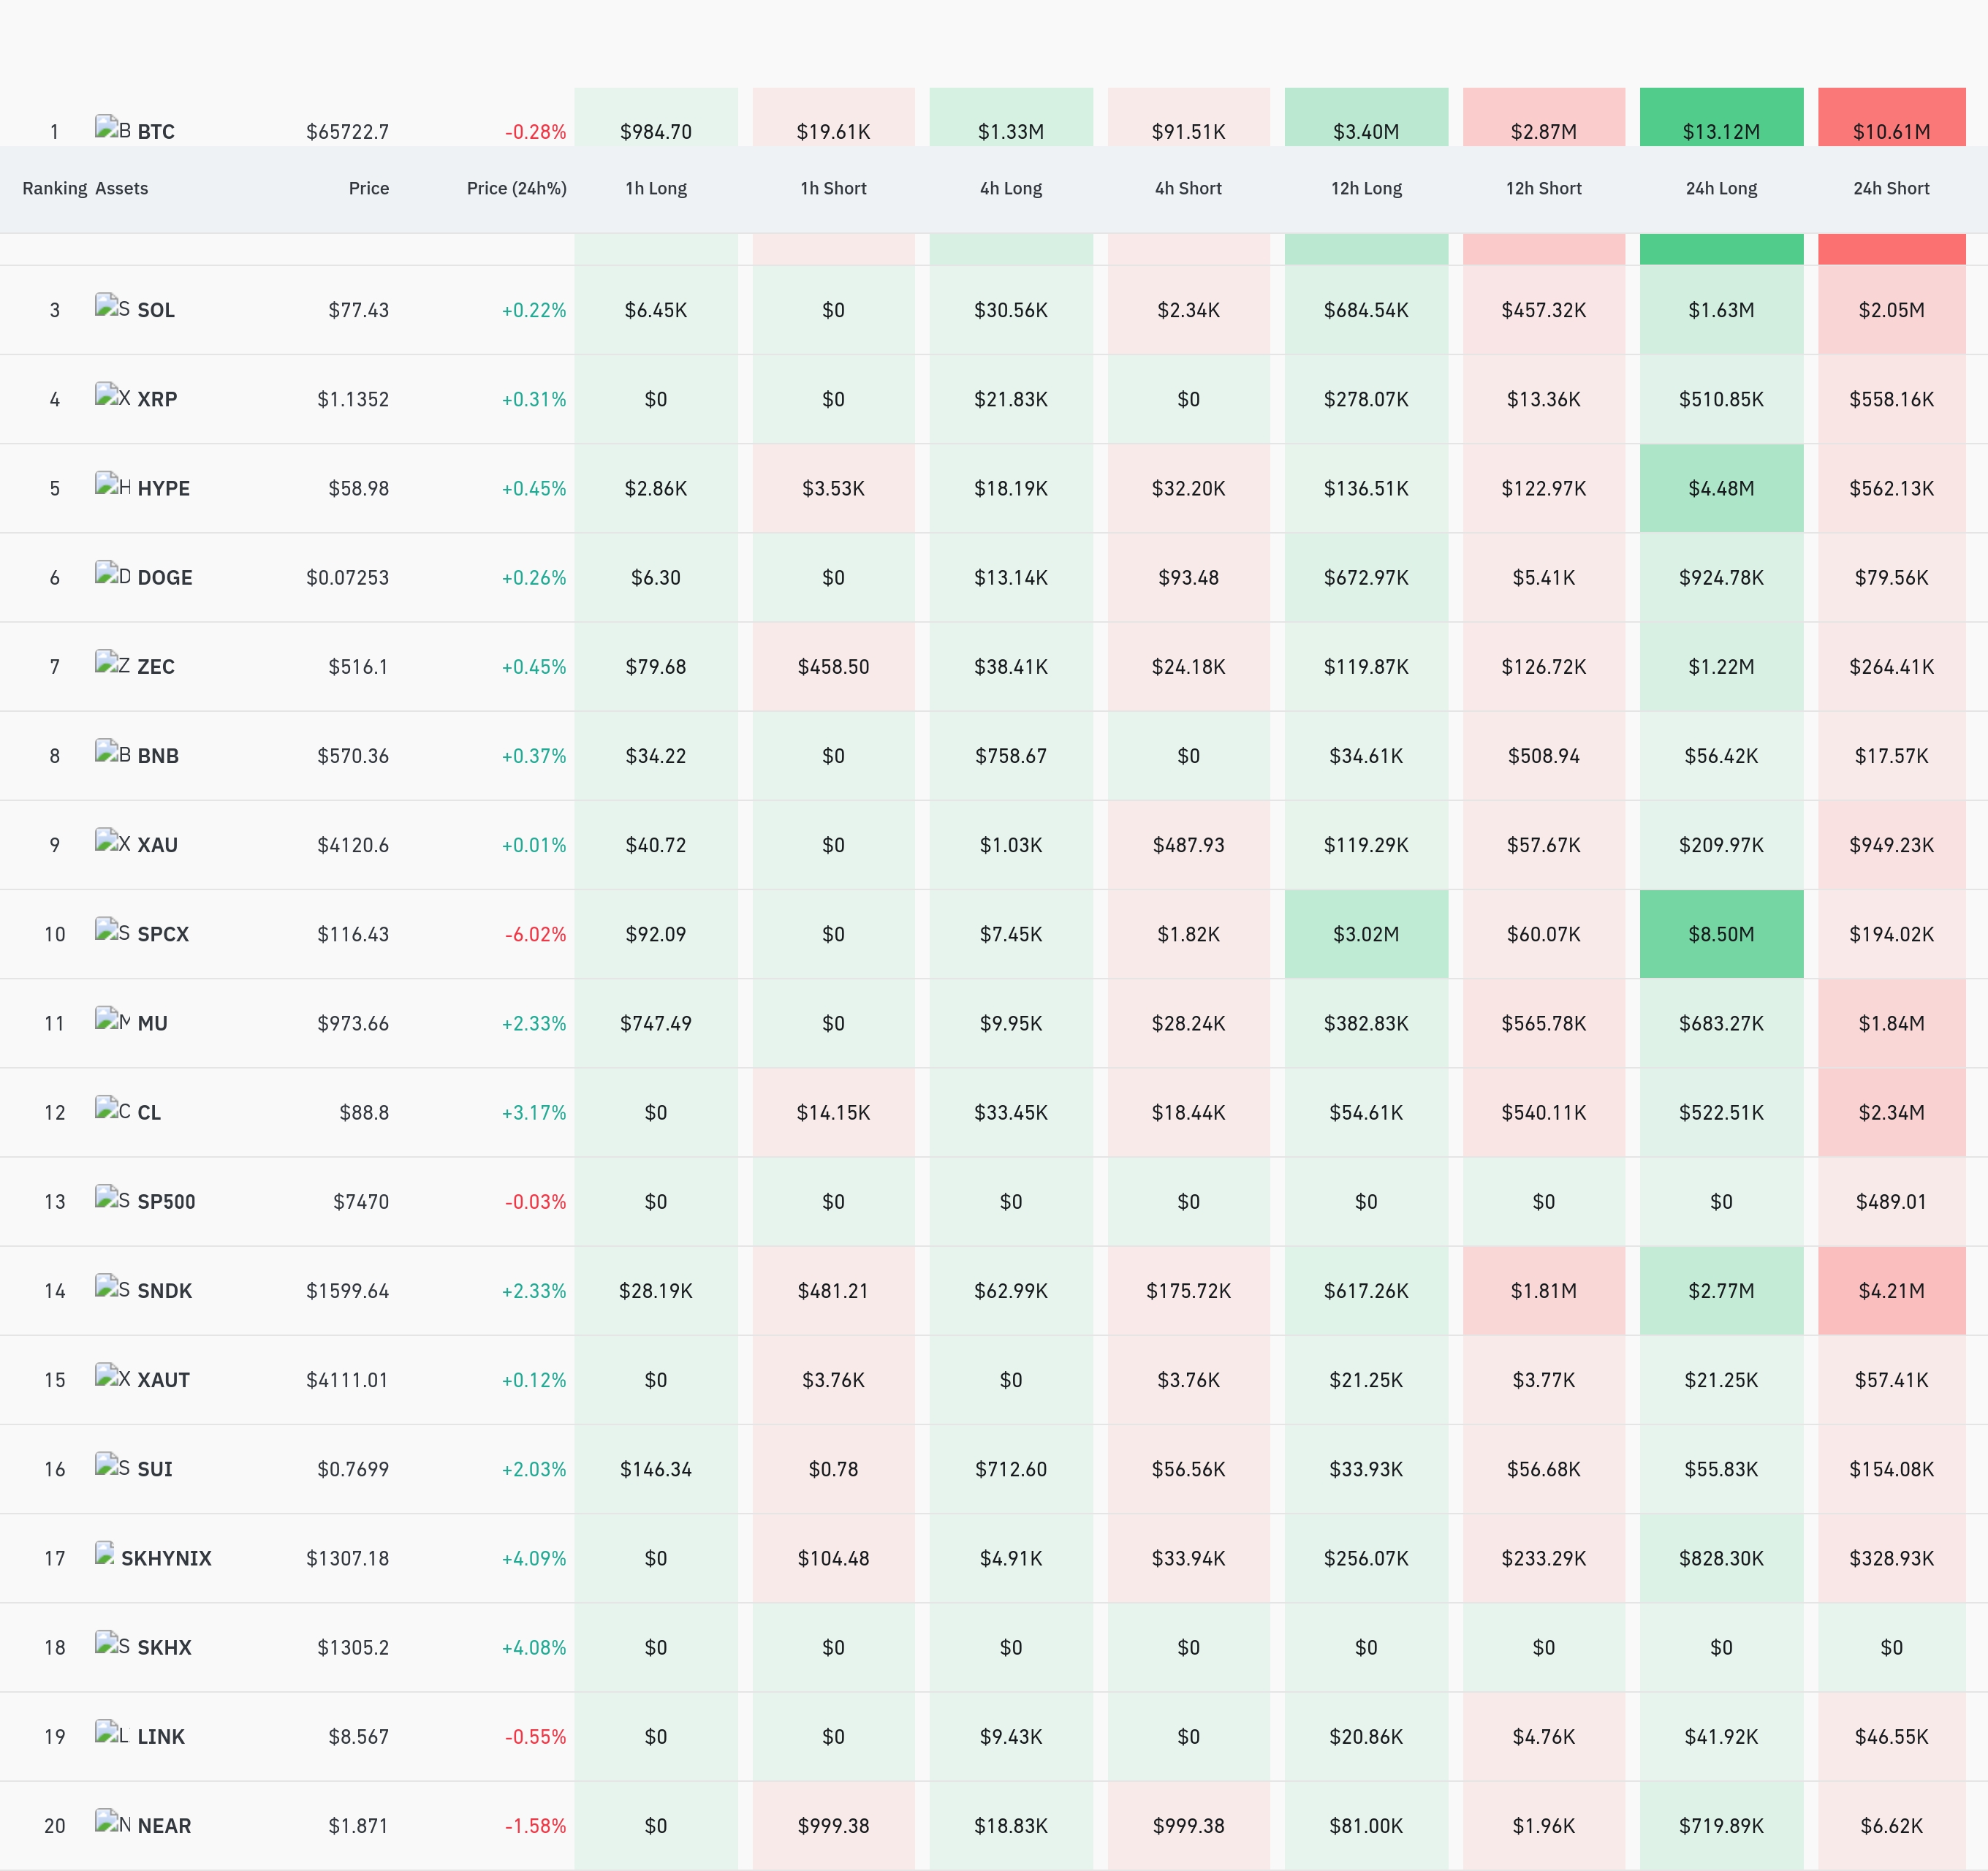Click the BTC 24h Short cell $10.61M
Screen dimensions: 1988x1871
point(1892,117)
